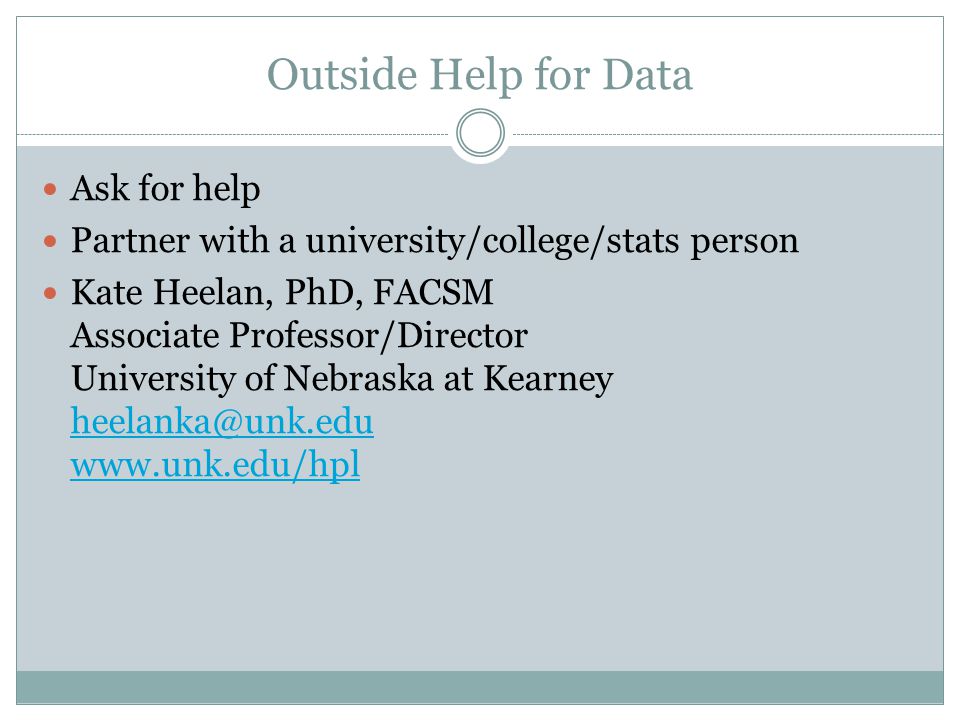The image size is (960, 720).
Task: Click the word 'Kearney'
Action: (548, 379)
